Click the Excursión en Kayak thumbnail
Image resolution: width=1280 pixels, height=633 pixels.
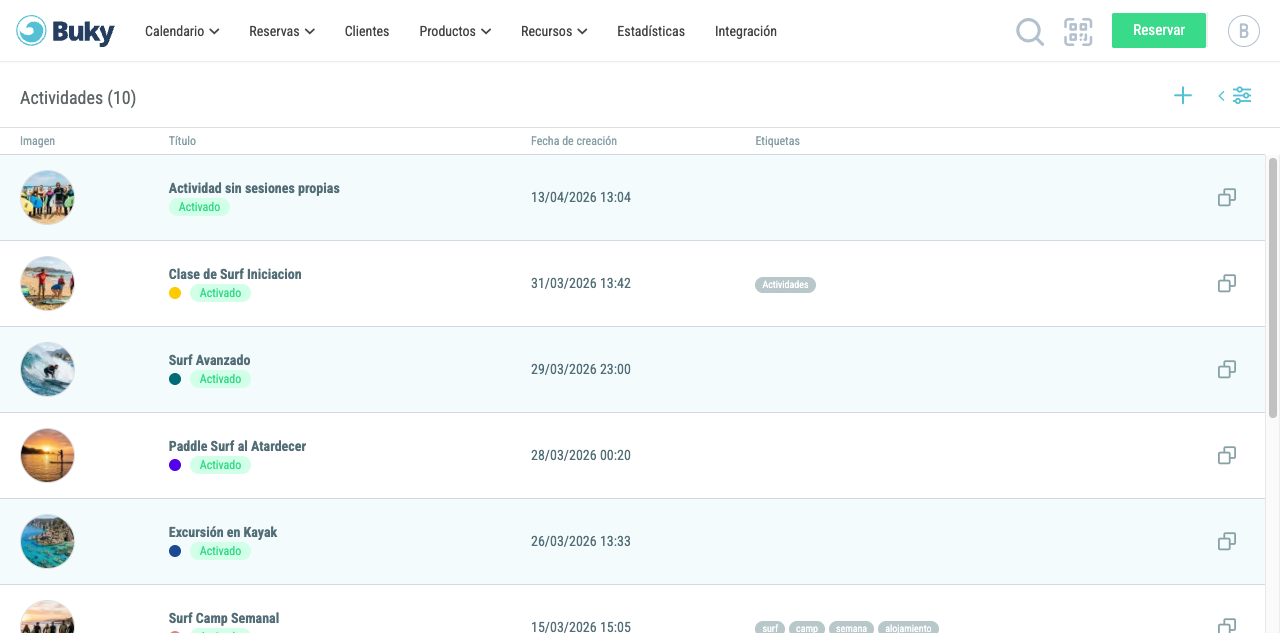(x=47, y=541)
